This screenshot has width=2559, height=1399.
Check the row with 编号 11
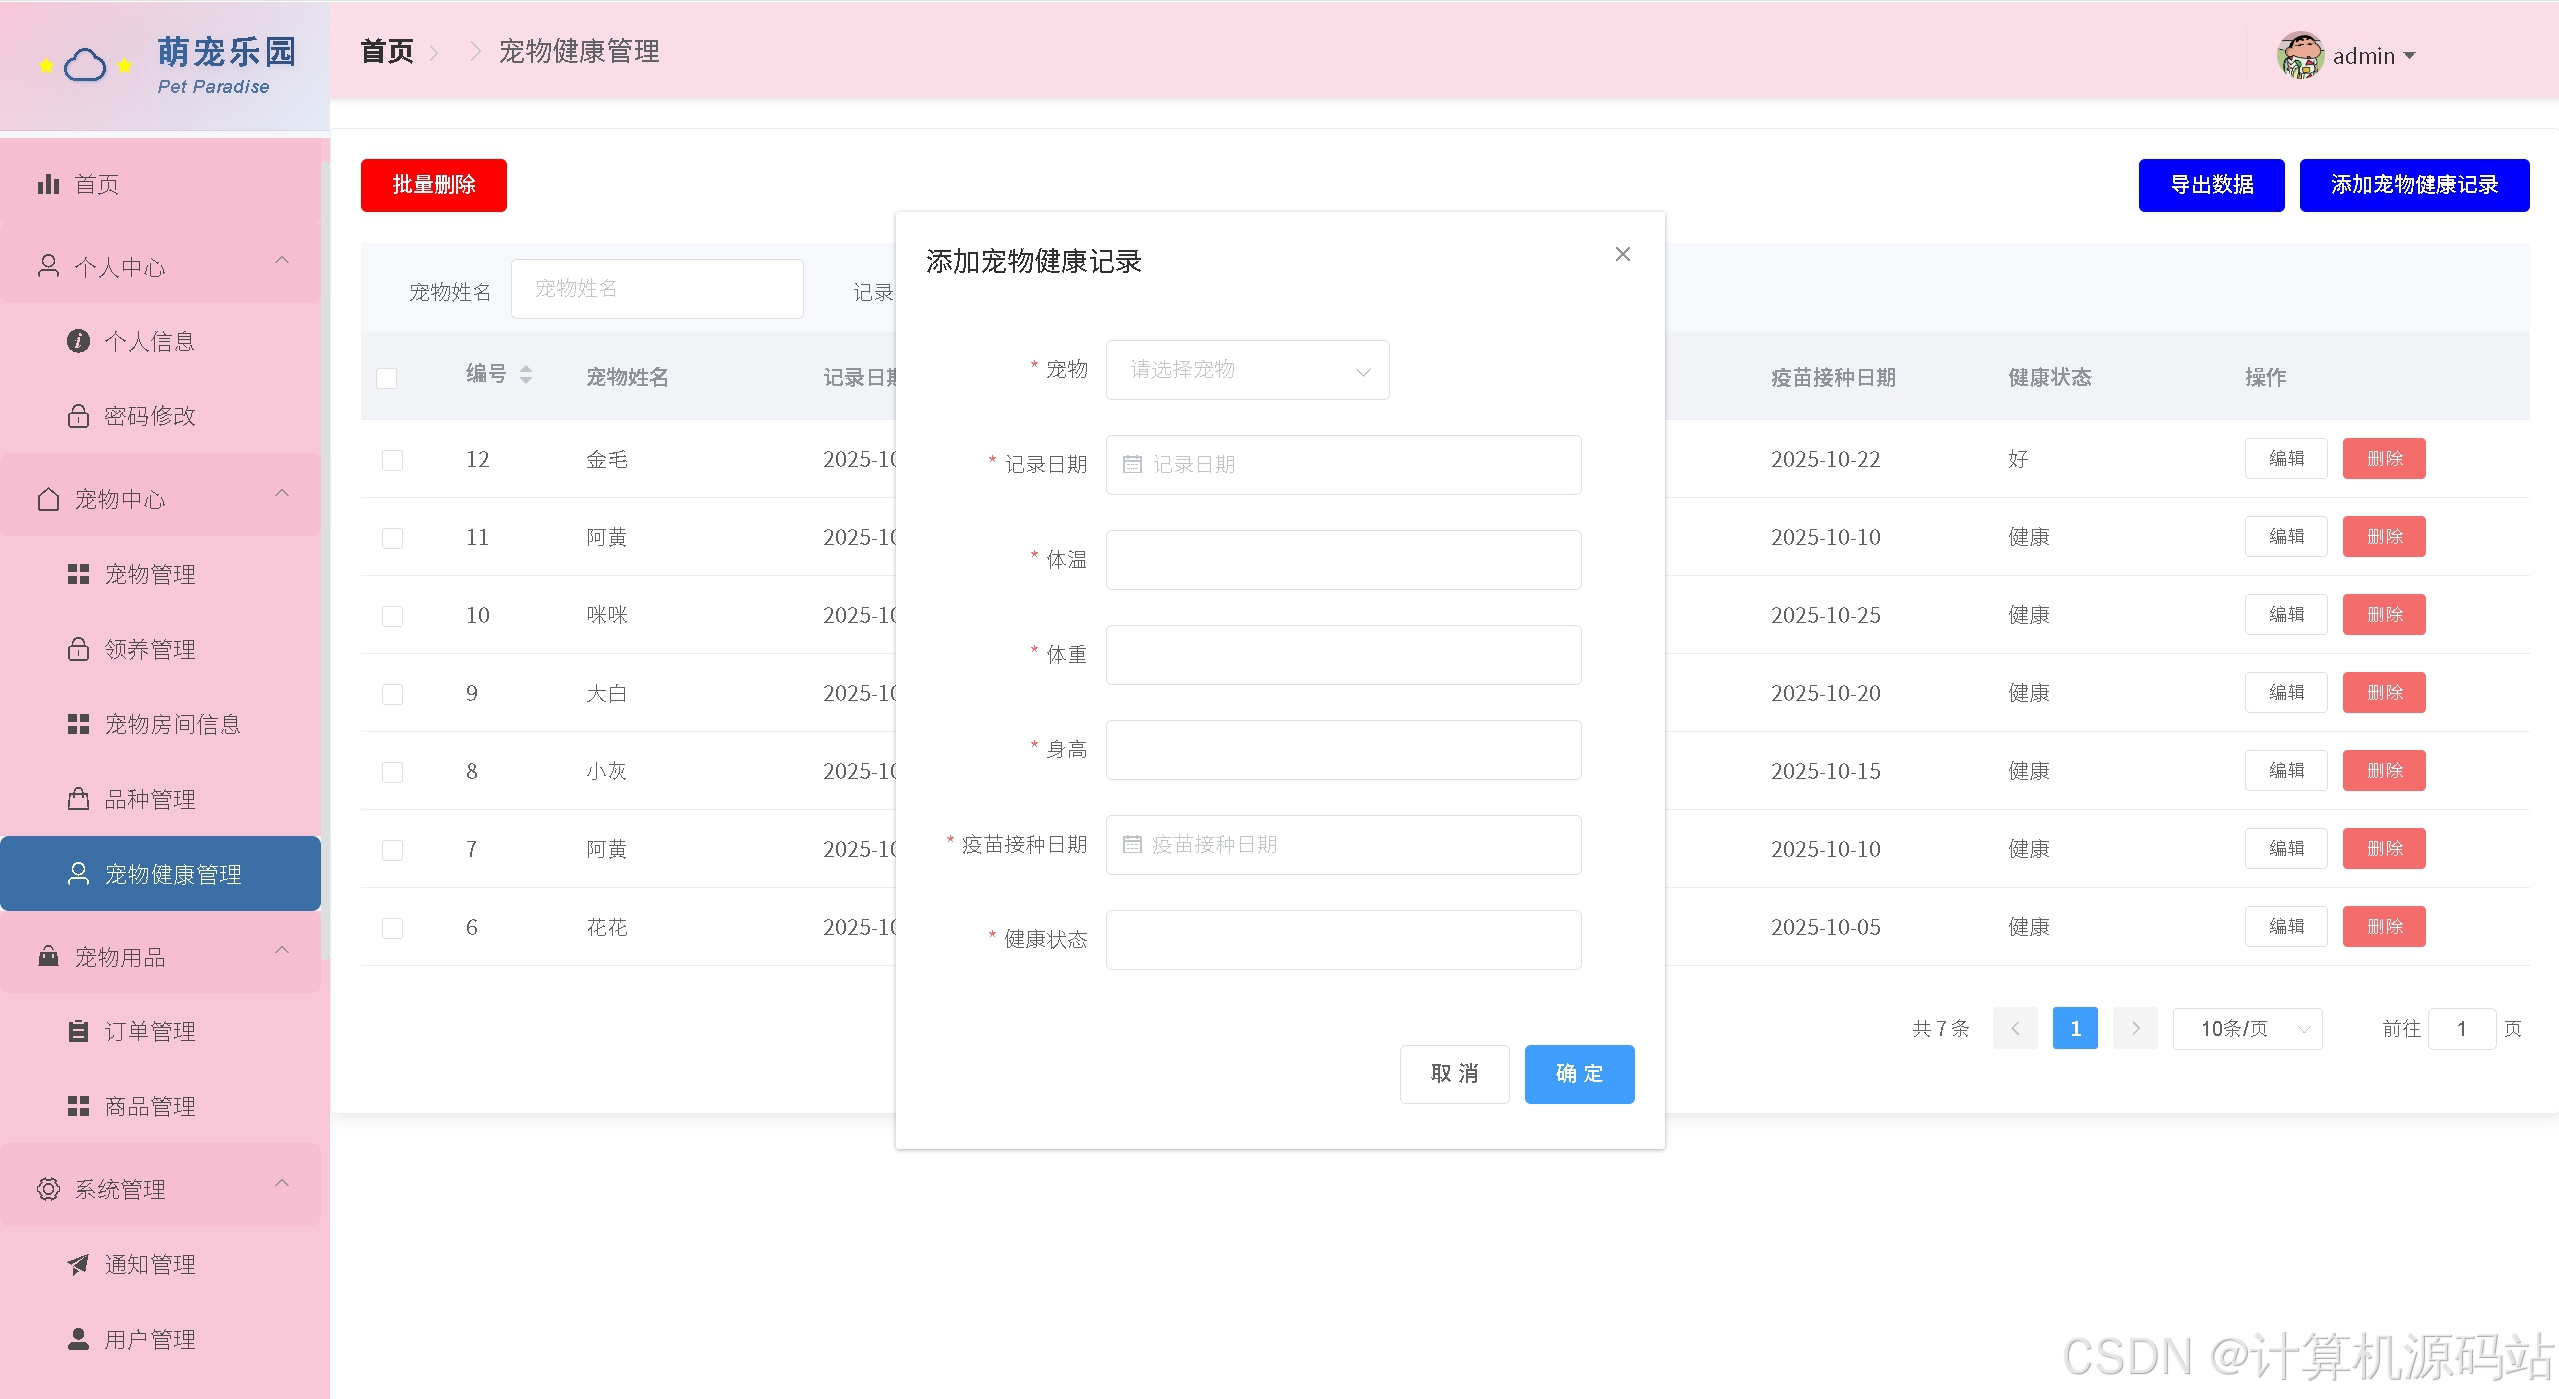pos(392,538)
